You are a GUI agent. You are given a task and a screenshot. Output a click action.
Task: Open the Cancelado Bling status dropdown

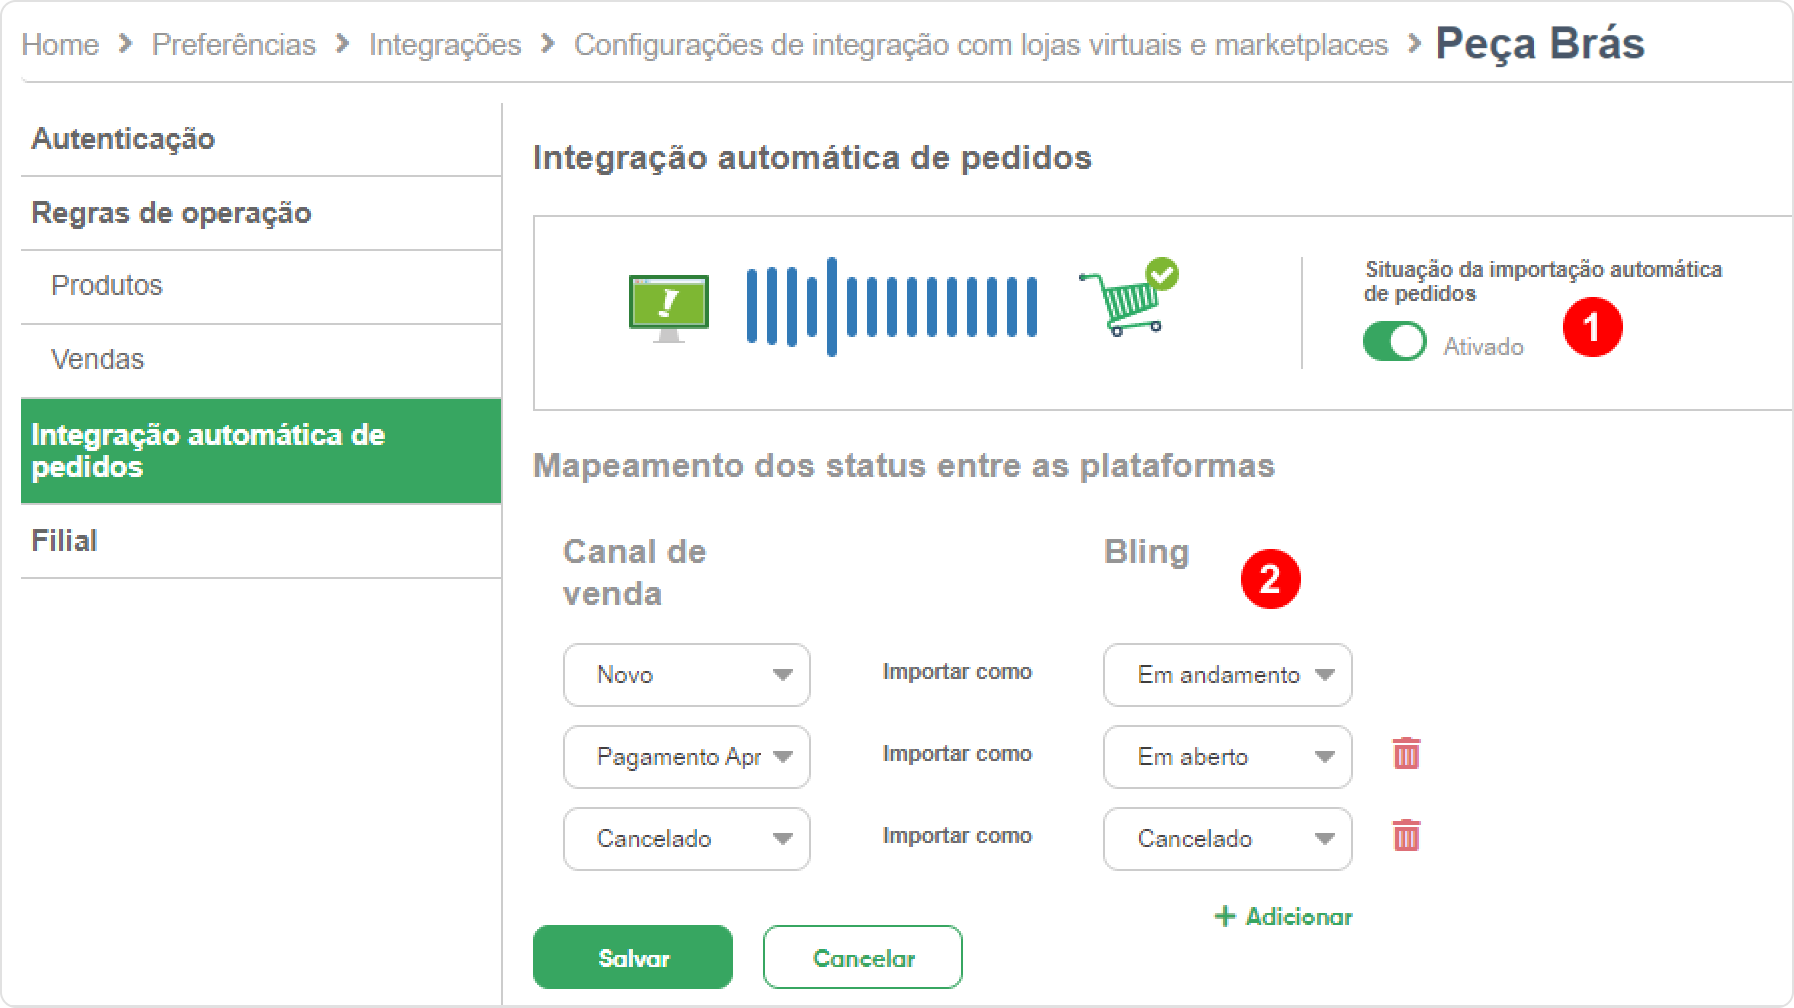point(1228,839)
